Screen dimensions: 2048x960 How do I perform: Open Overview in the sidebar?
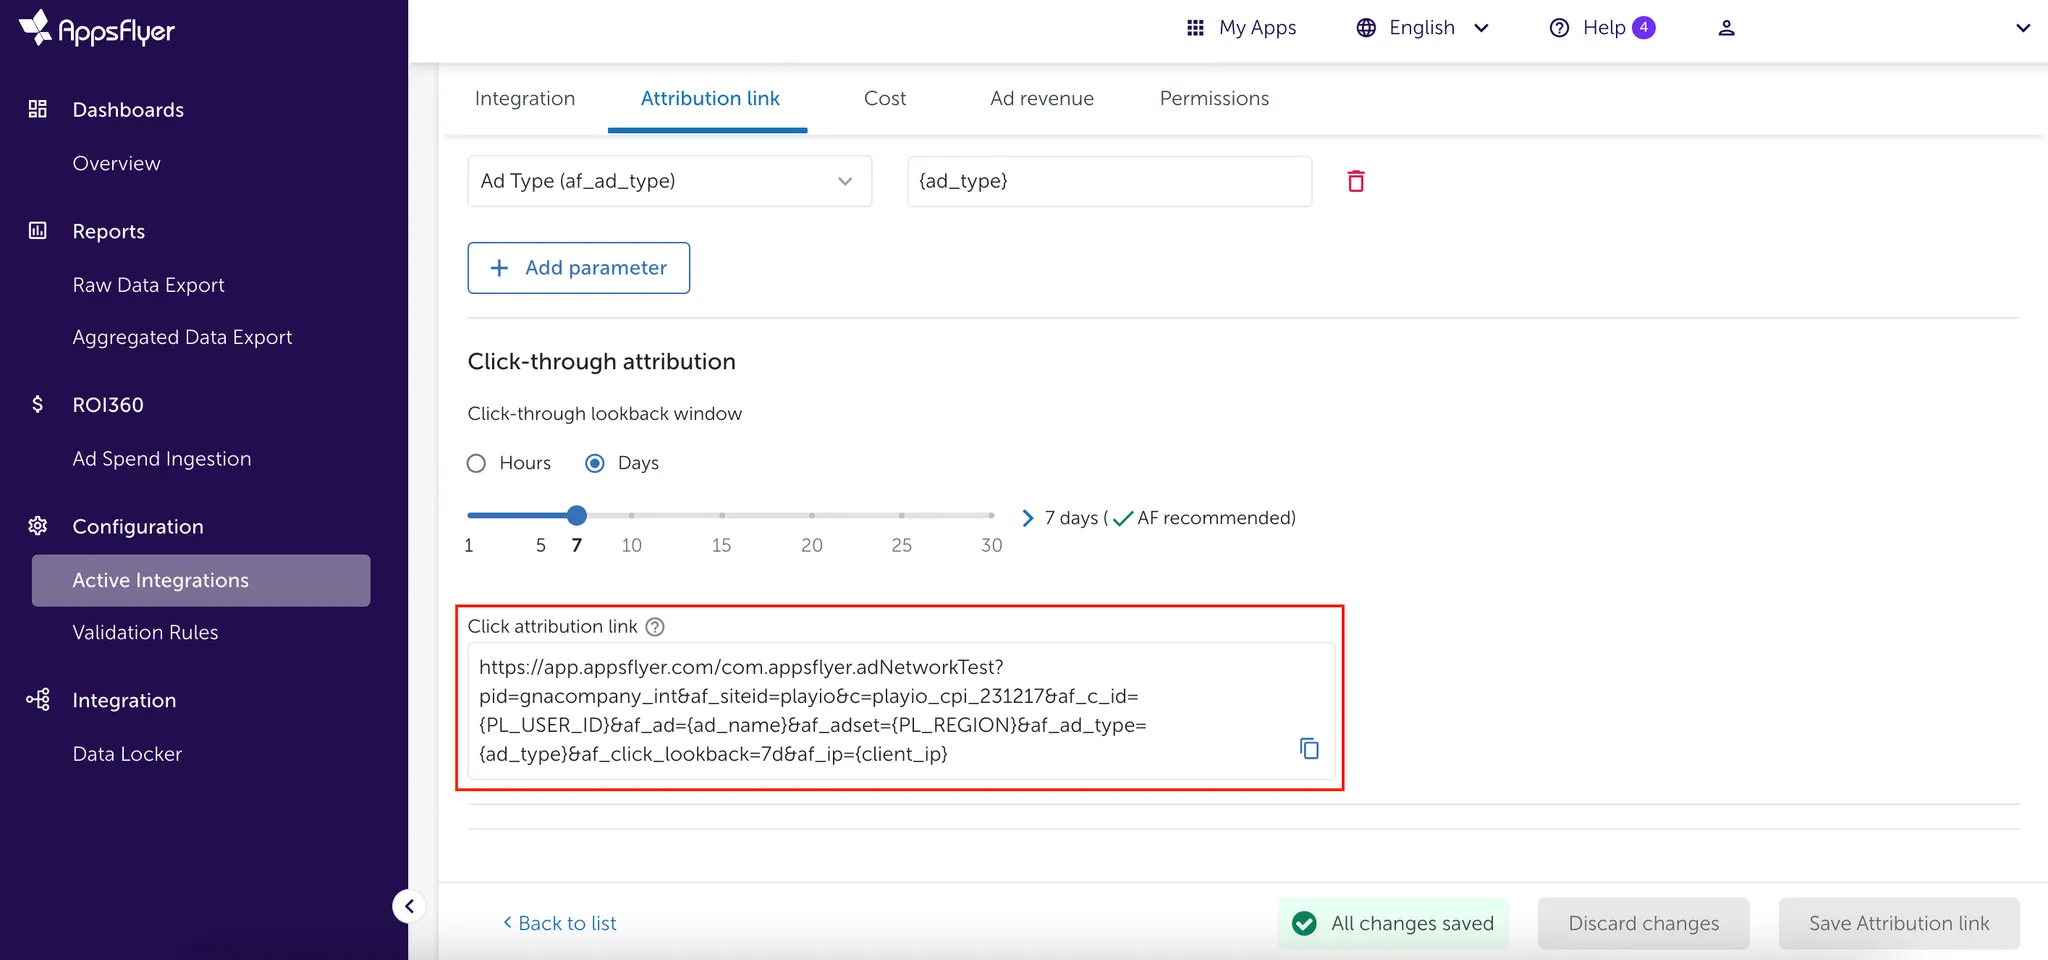click(116, 163)
